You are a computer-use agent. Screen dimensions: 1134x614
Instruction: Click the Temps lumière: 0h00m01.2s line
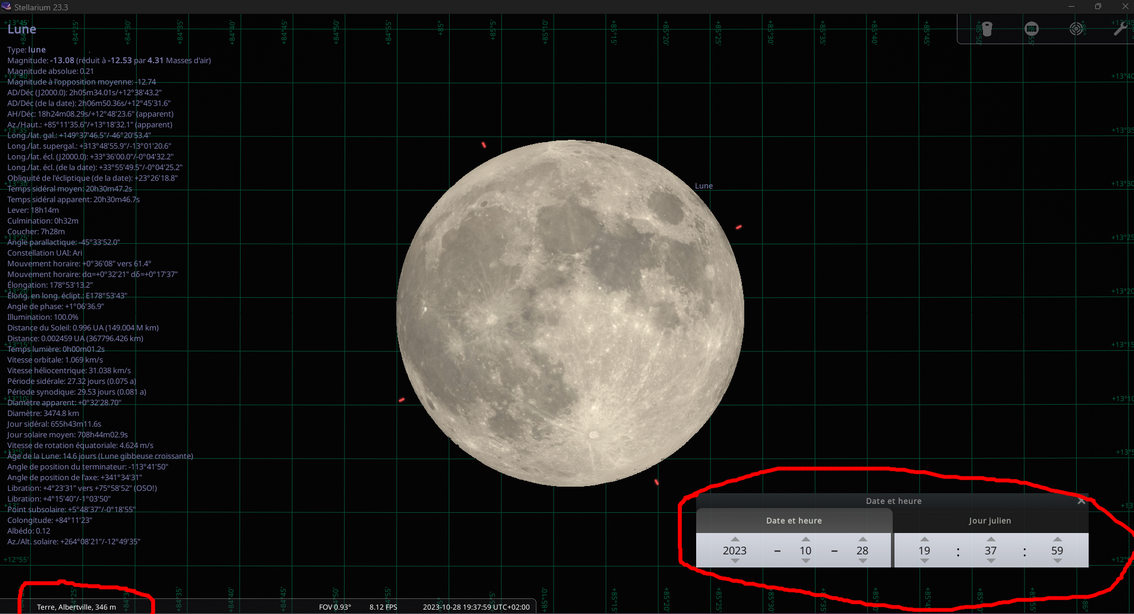tap(56, 349)
